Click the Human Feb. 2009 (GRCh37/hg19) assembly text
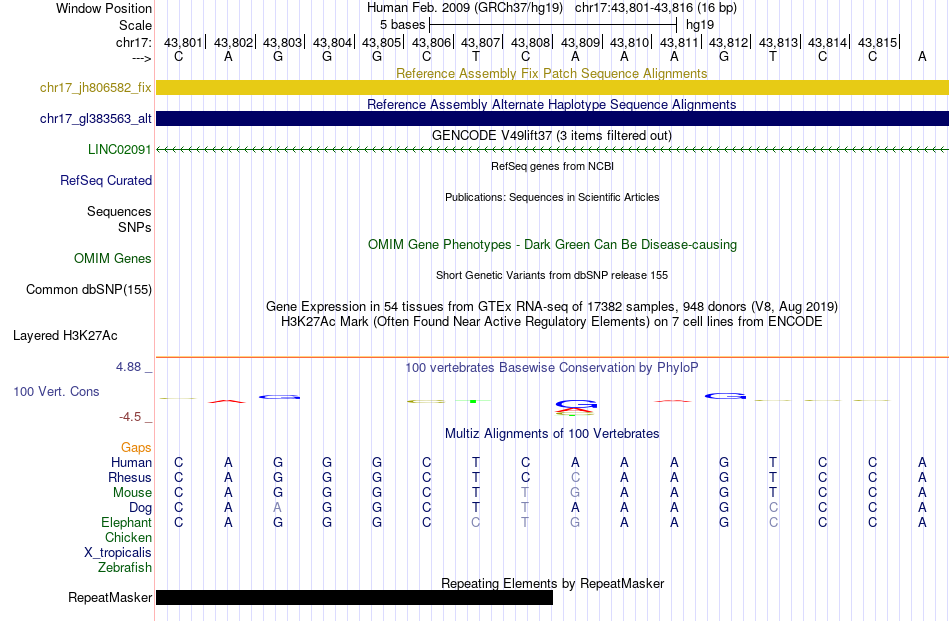The height and width of the screenshot is (621, 950). [465, 8]
